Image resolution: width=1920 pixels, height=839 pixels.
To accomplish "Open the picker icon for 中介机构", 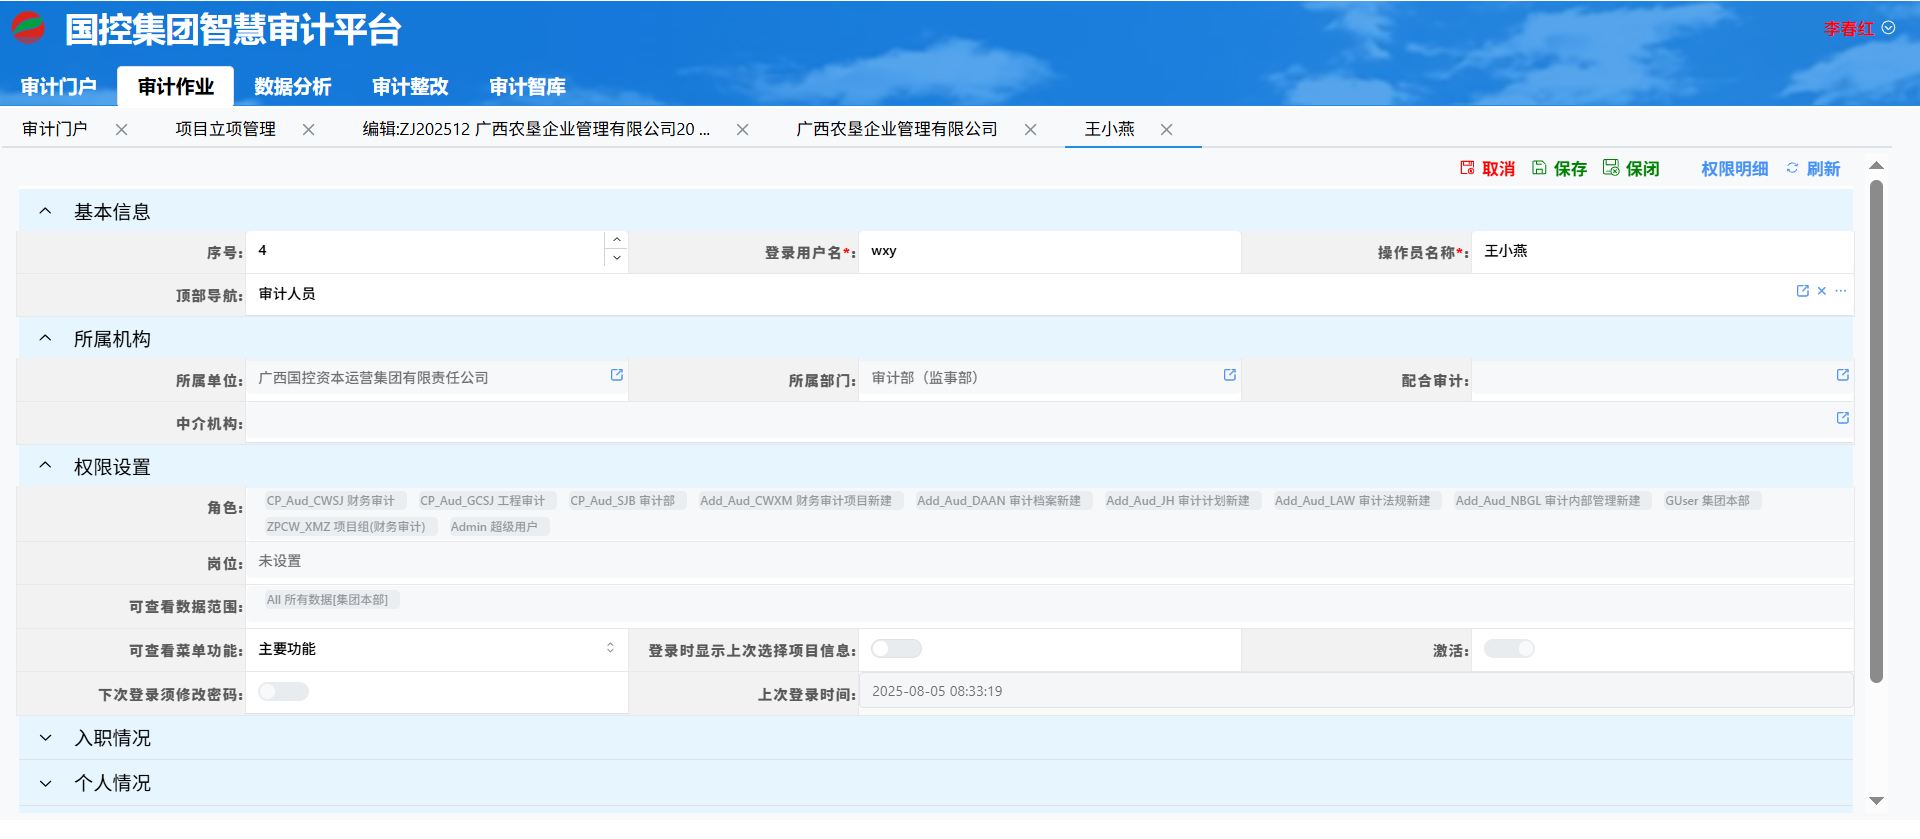I will [x=1843, y=418].
